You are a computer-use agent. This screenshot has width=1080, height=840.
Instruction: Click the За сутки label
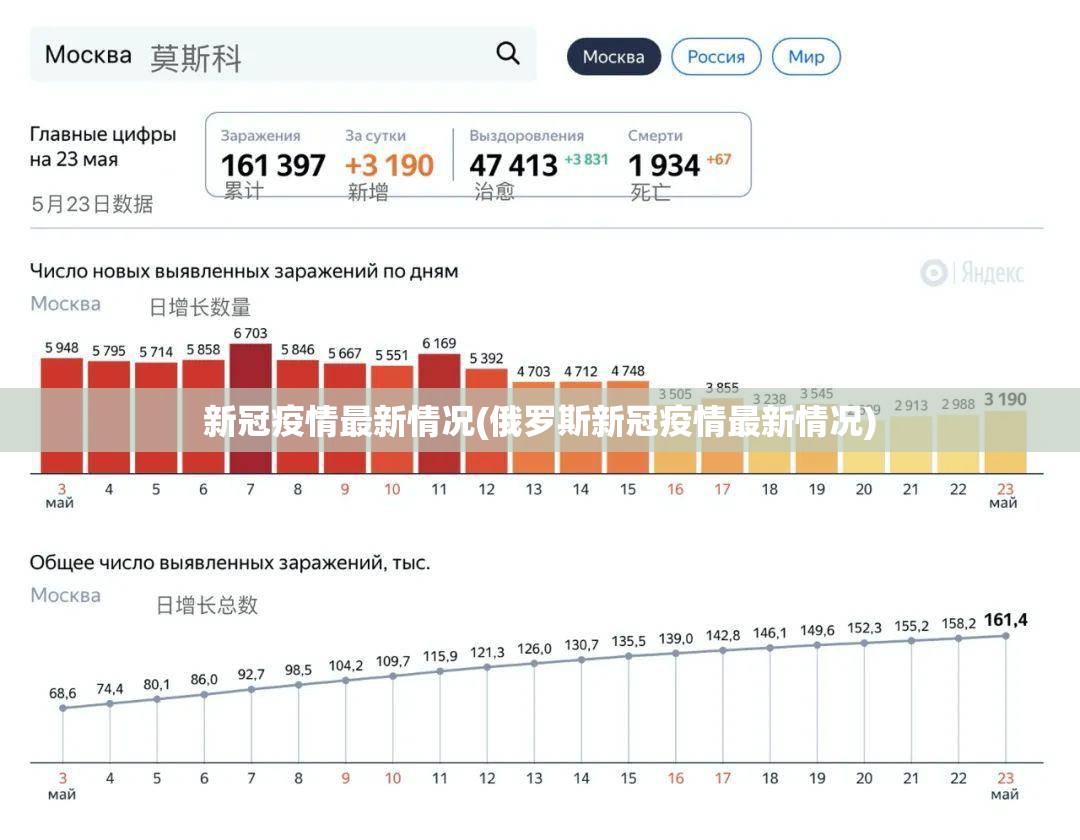tap(375, 136)
